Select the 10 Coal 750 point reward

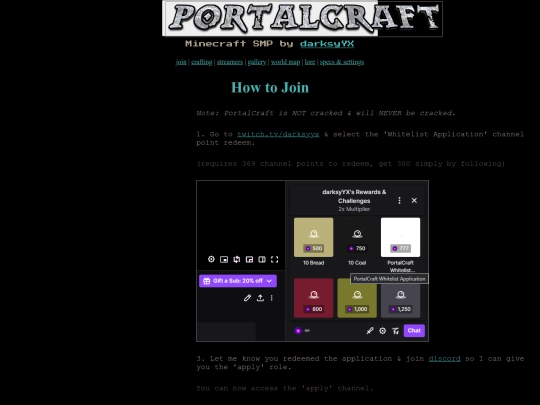coord(357,237)
